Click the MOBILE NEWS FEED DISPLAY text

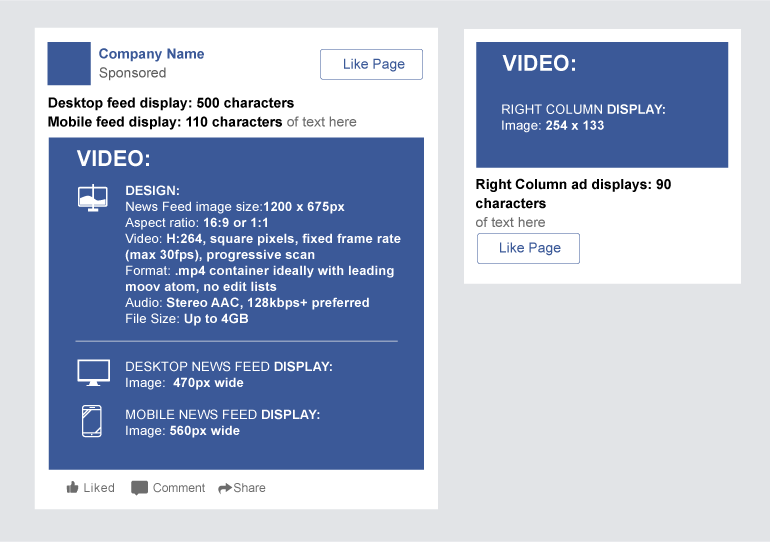(222, 414)
